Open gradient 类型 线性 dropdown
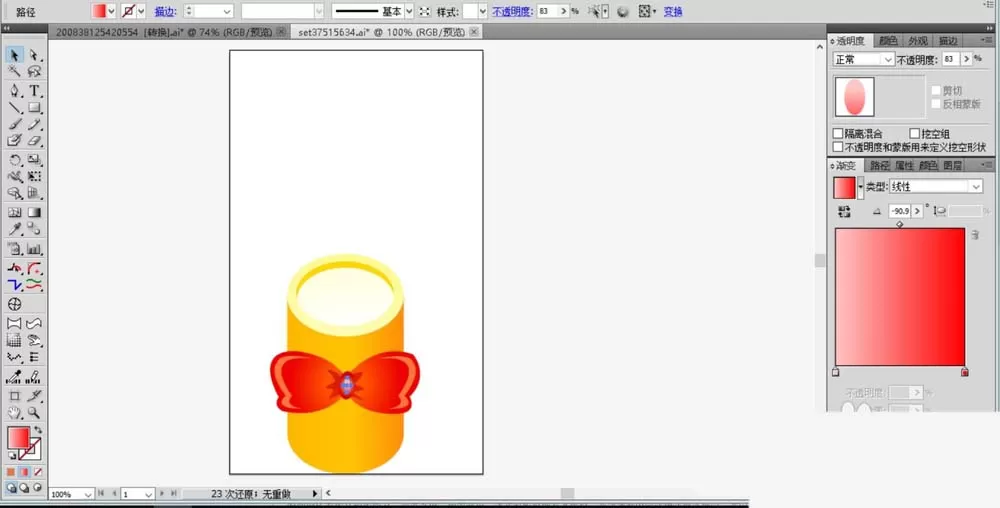 [936, 187]
